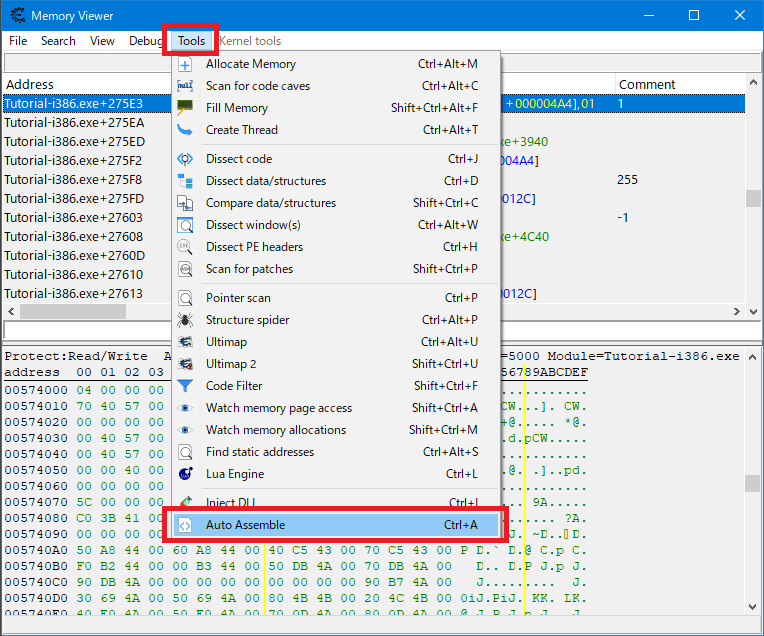
Task: Click the Address column header
Action: [30, 84]
